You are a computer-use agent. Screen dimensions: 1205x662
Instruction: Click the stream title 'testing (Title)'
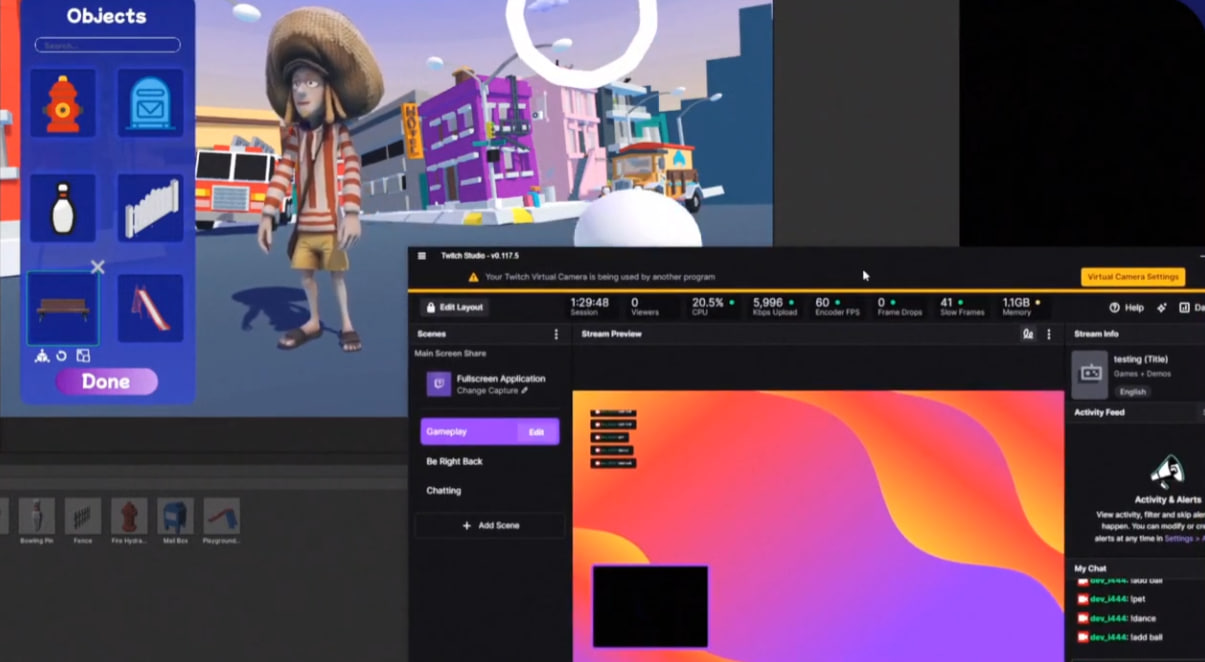[1141, 359]
